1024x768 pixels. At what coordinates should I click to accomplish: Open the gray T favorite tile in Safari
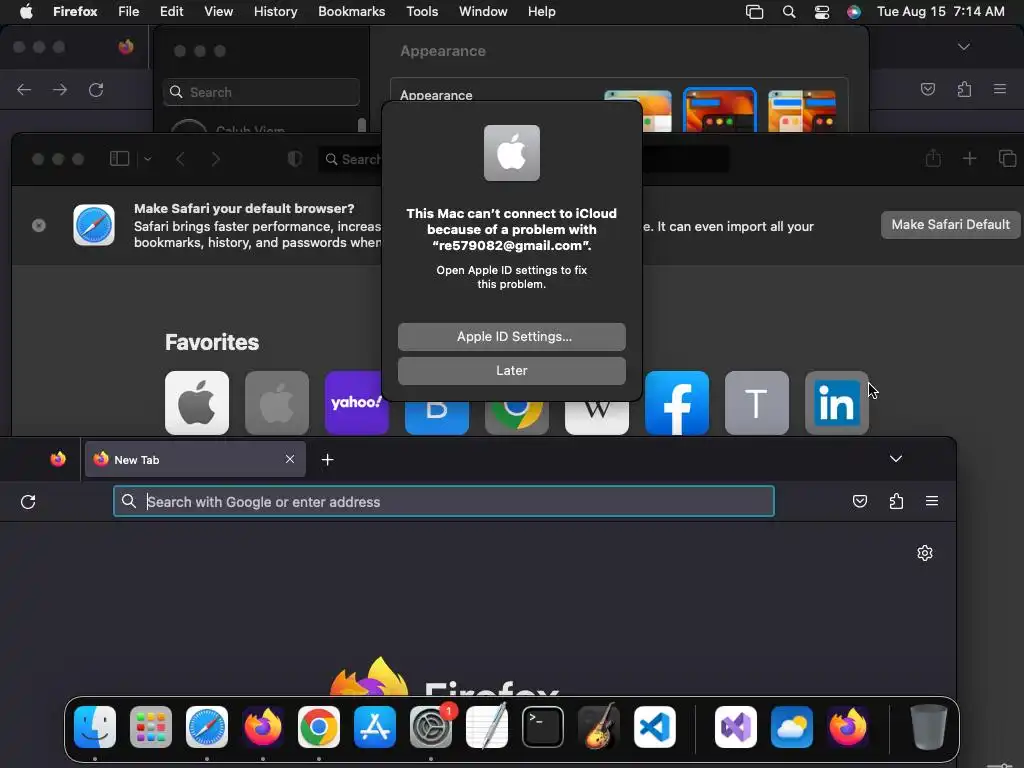coord(756,402)
